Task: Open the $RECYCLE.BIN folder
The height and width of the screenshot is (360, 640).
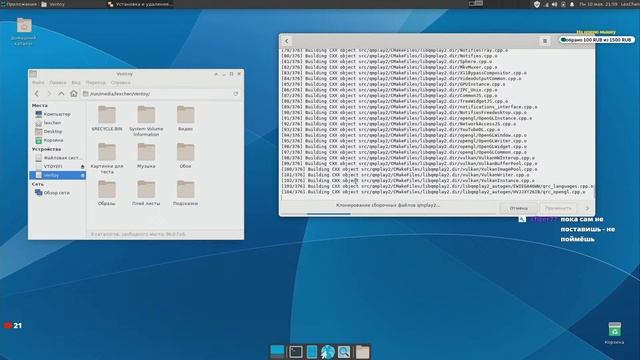Action: coord(107,118)
